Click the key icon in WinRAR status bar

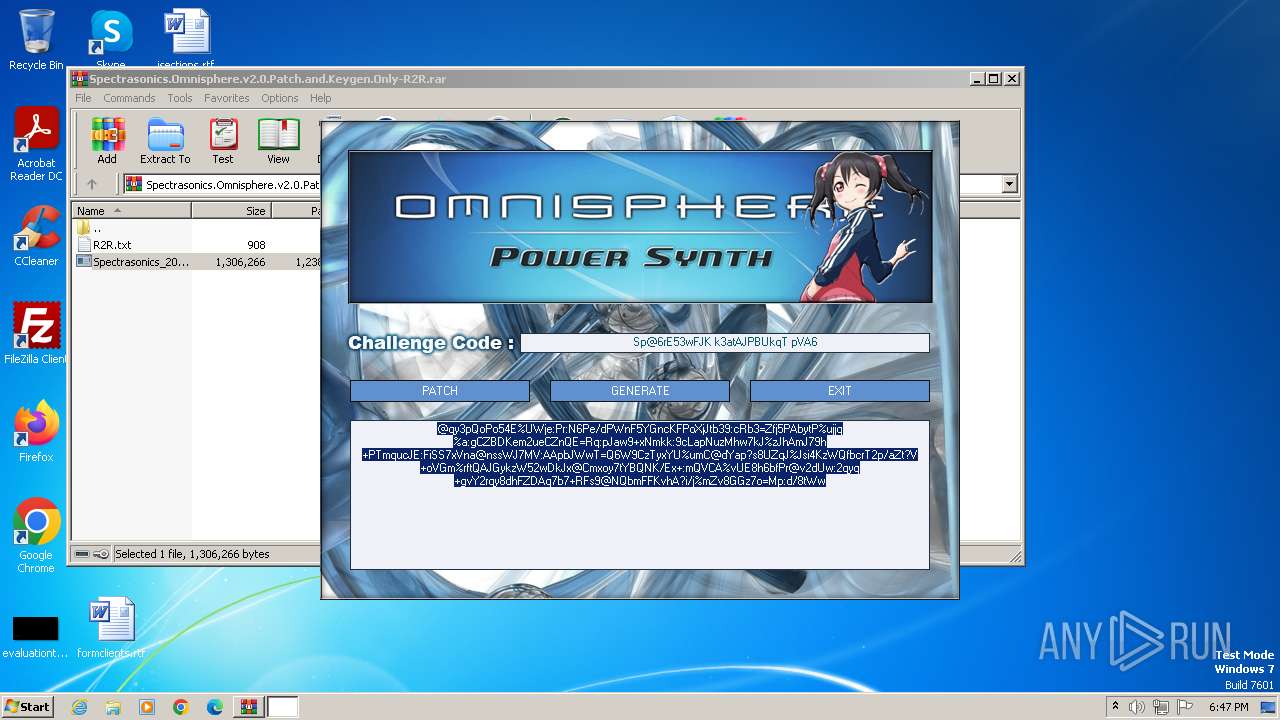coord(101,554)
